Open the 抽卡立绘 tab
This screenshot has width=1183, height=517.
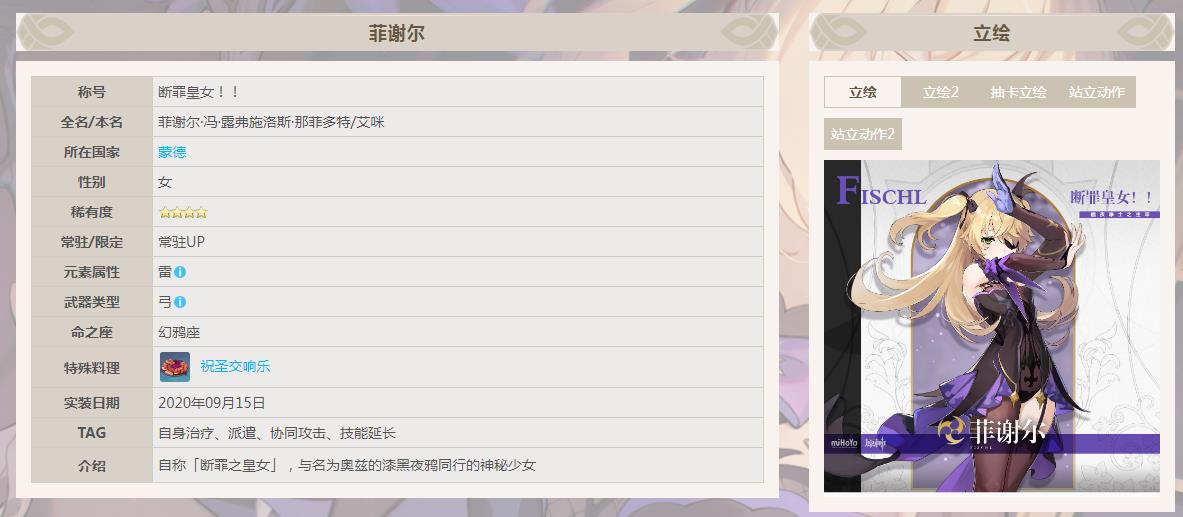click(1018, 92)
